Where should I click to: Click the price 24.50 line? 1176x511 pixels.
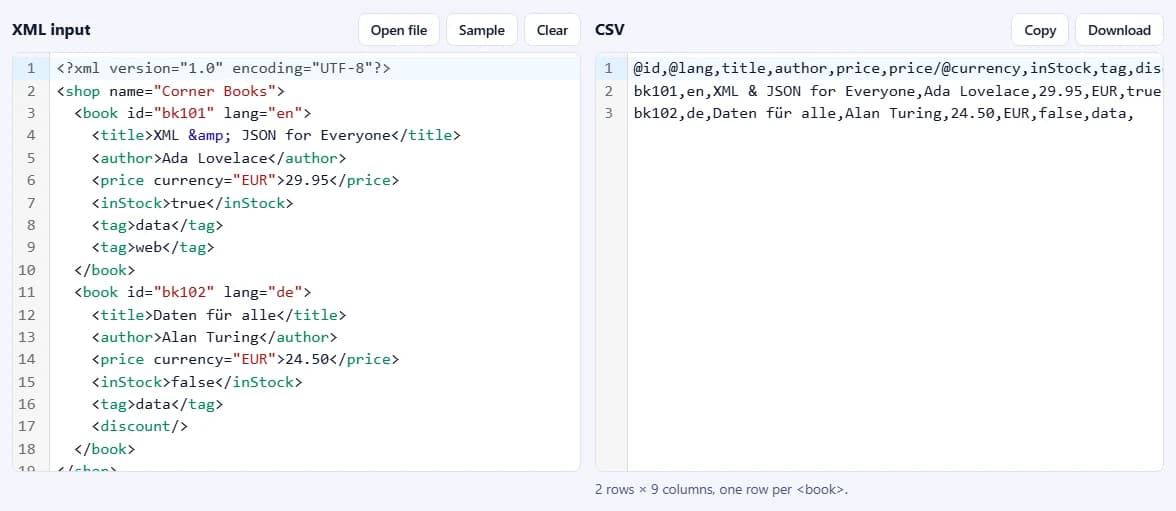(315, 359)
